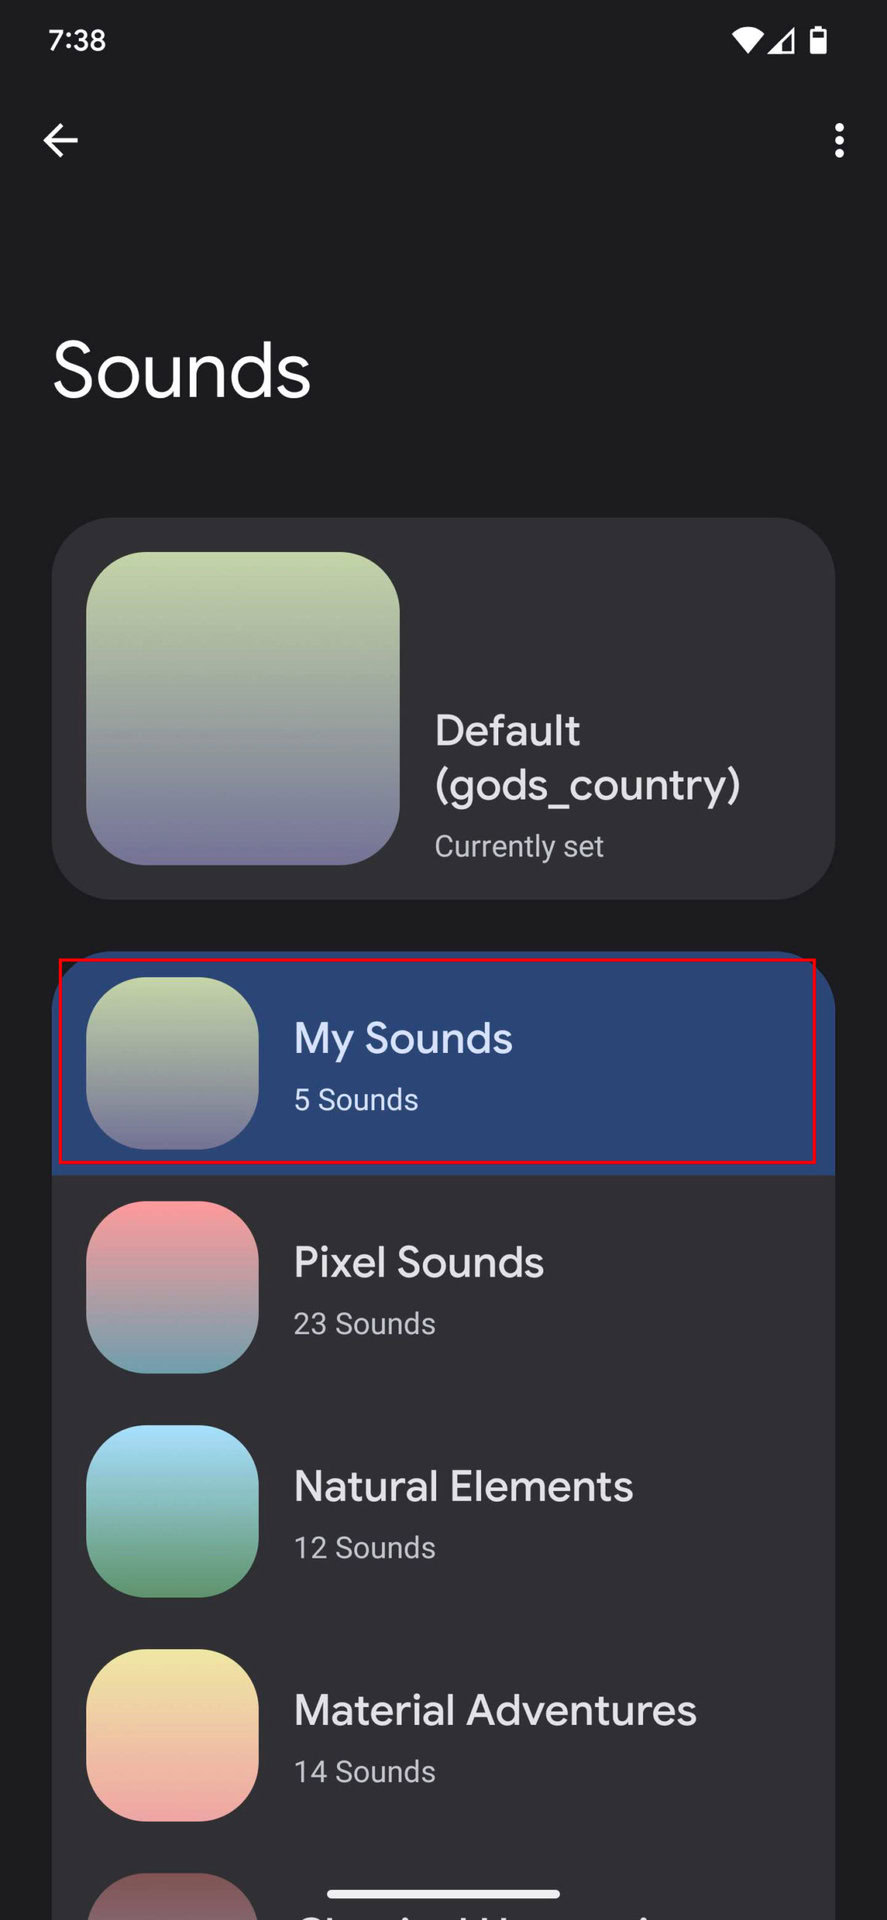Tap the clock in status bar
Image resolution: width=887 pixels, height=1920 pixels.
click(x=77, y=41)
